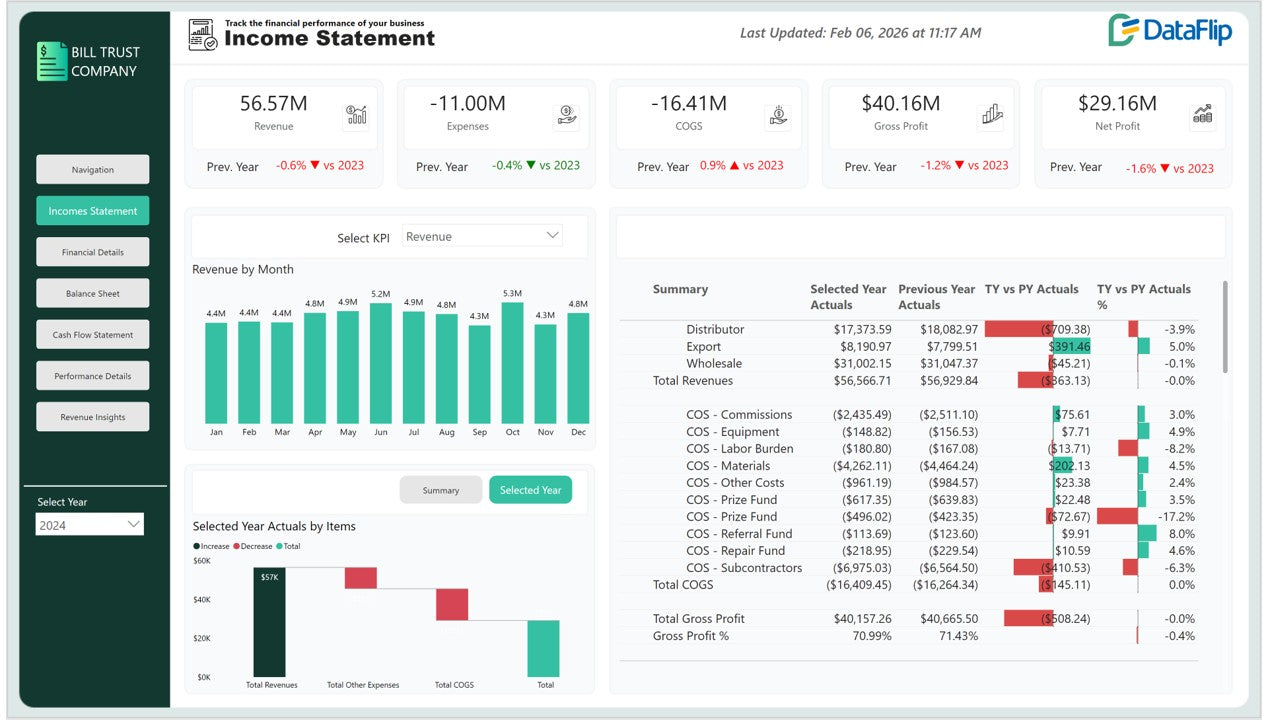
Task: Click the Navigation button in sidebar
Action: [93, 170]
